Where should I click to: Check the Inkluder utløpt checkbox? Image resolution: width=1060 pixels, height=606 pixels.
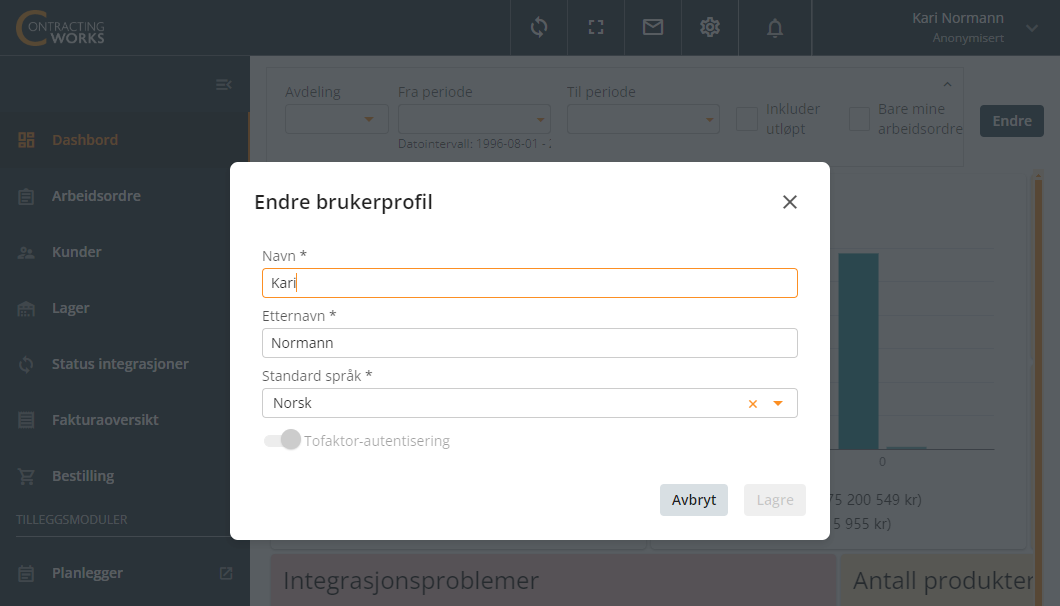click(x=746, y=119)
